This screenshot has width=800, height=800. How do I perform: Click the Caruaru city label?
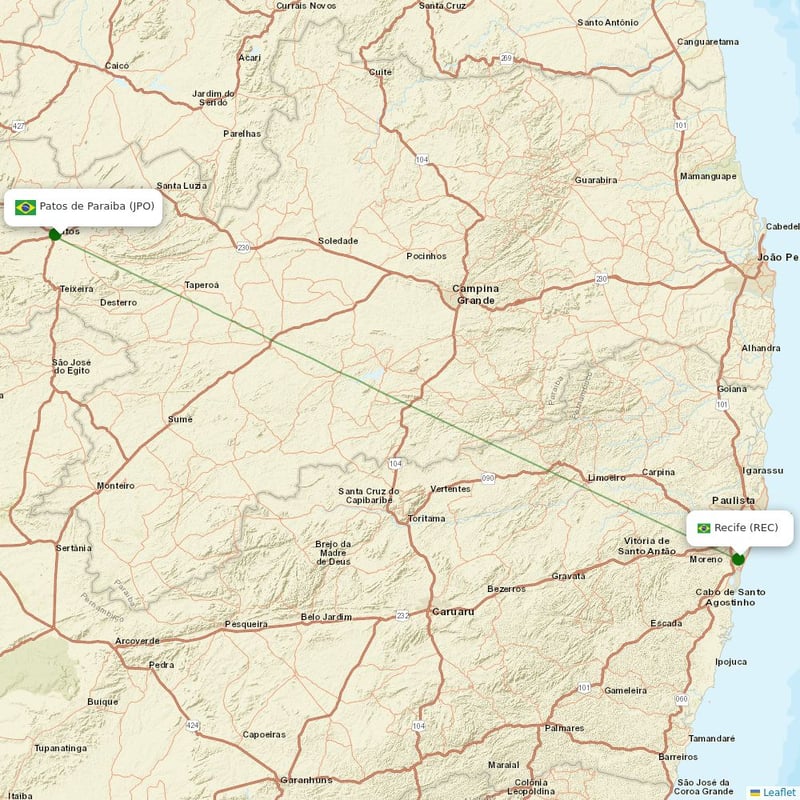(453, 611)
